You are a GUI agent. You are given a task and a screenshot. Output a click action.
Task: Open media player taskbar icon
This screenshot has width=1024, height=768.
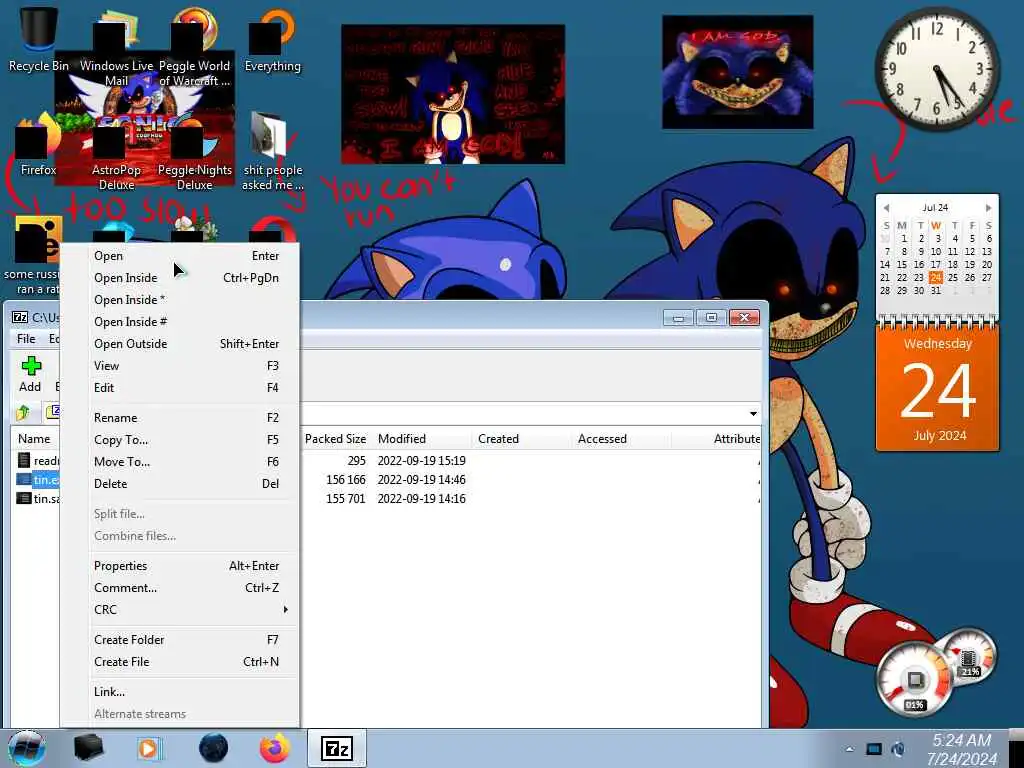tap(150, 748)
